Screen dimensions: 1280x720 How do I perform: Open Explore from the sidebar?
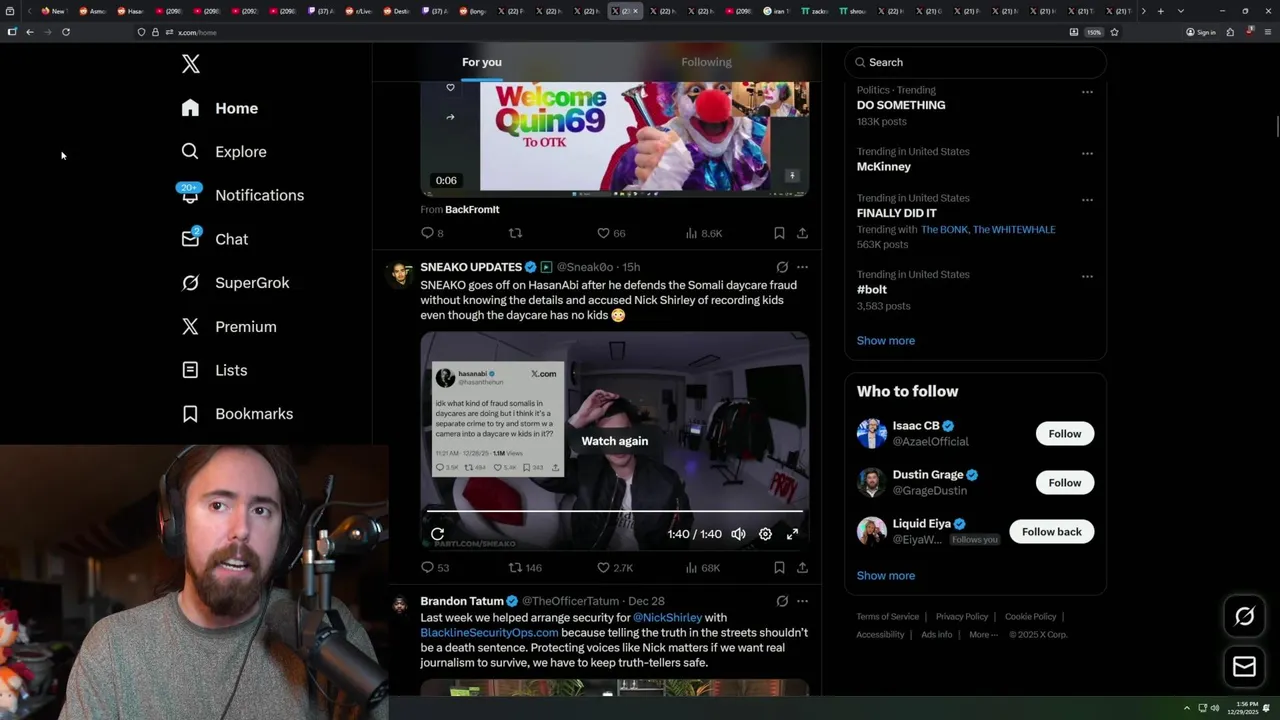[x=224, y=152]
